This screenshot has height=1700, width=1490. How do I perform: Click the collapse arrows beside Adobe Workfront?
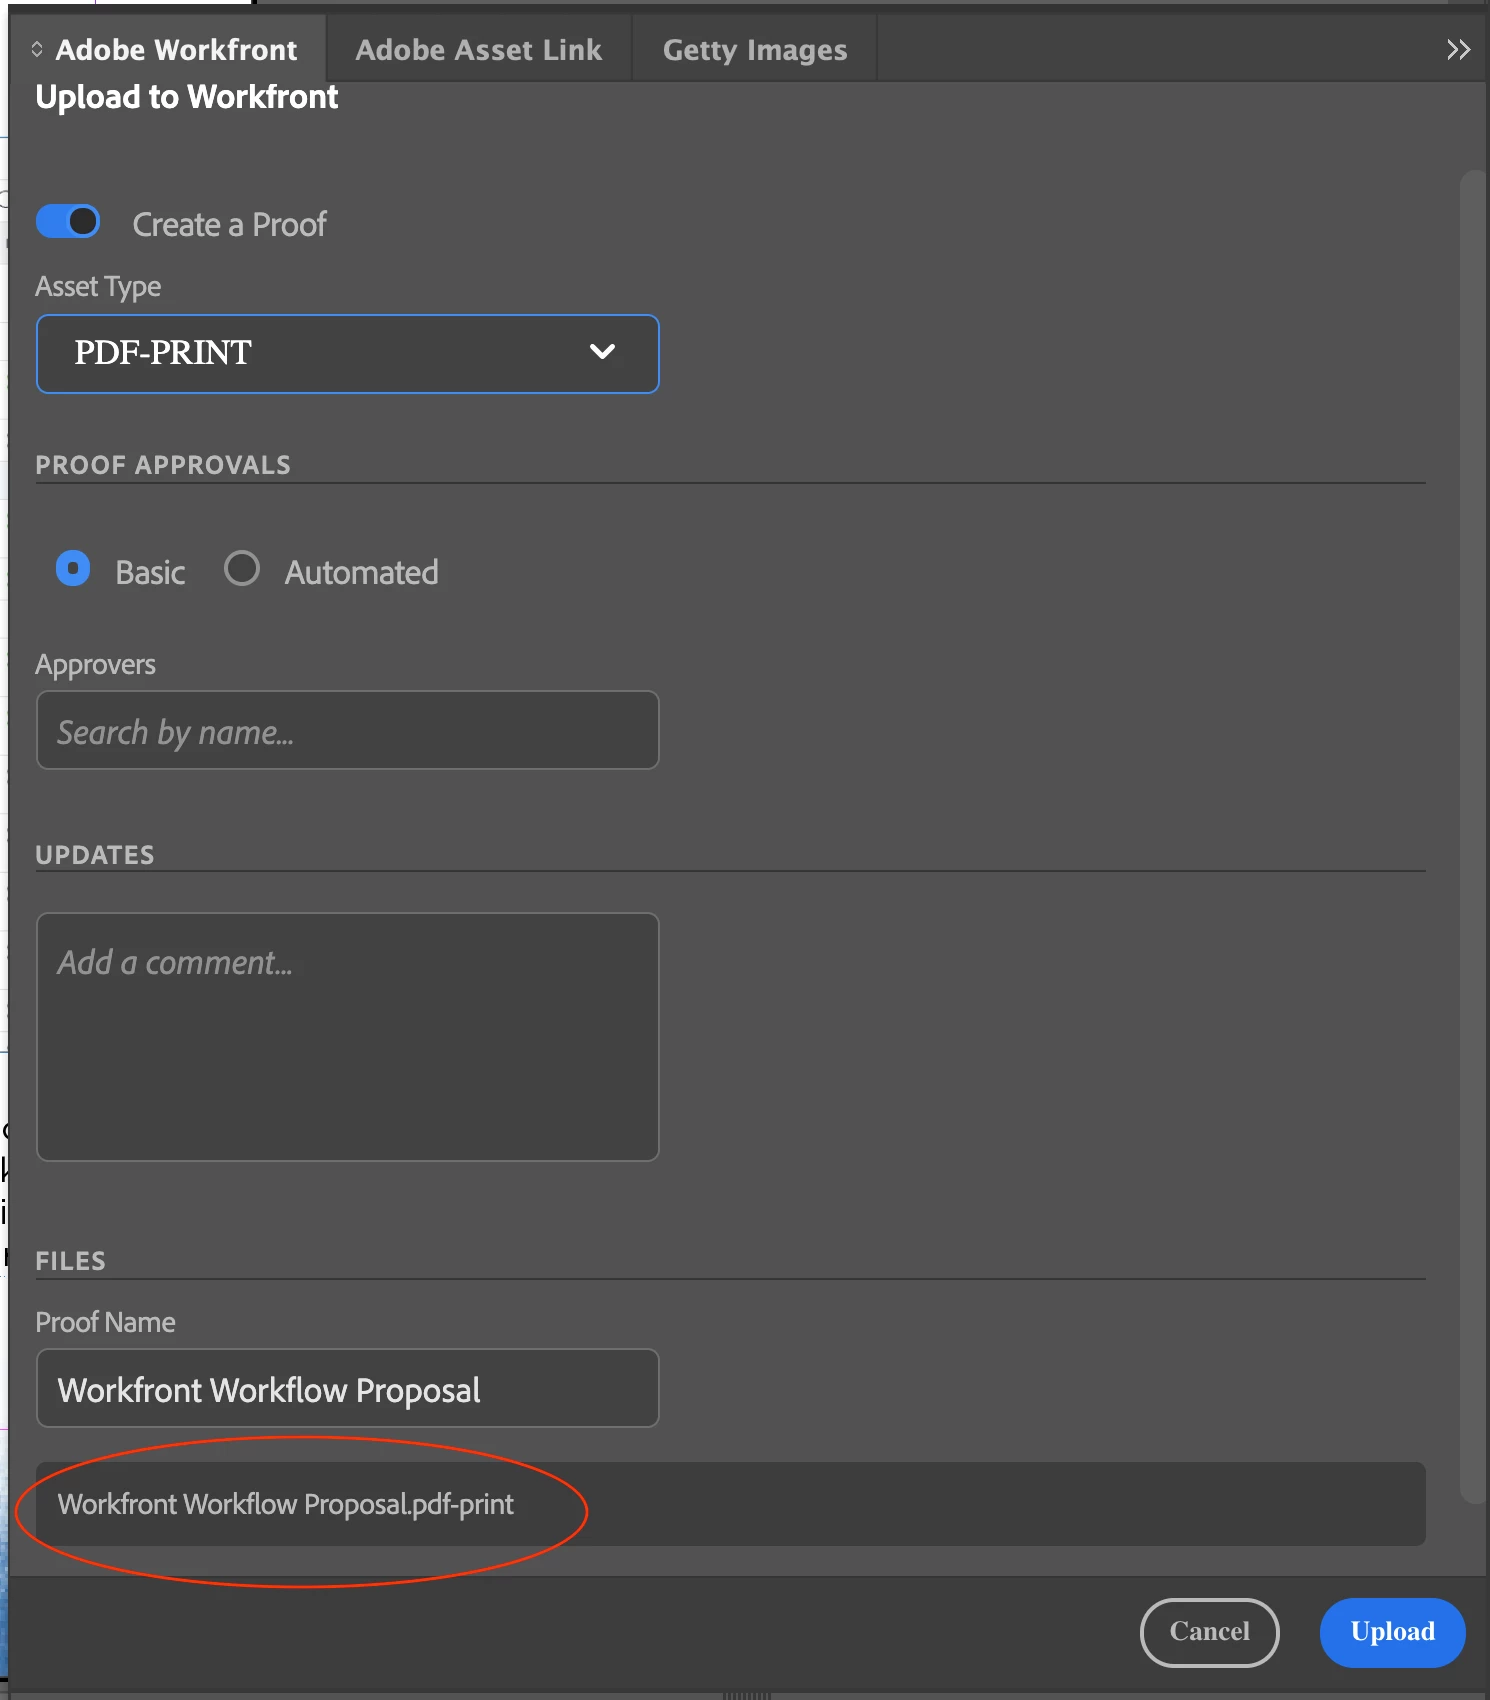[37, 49]
